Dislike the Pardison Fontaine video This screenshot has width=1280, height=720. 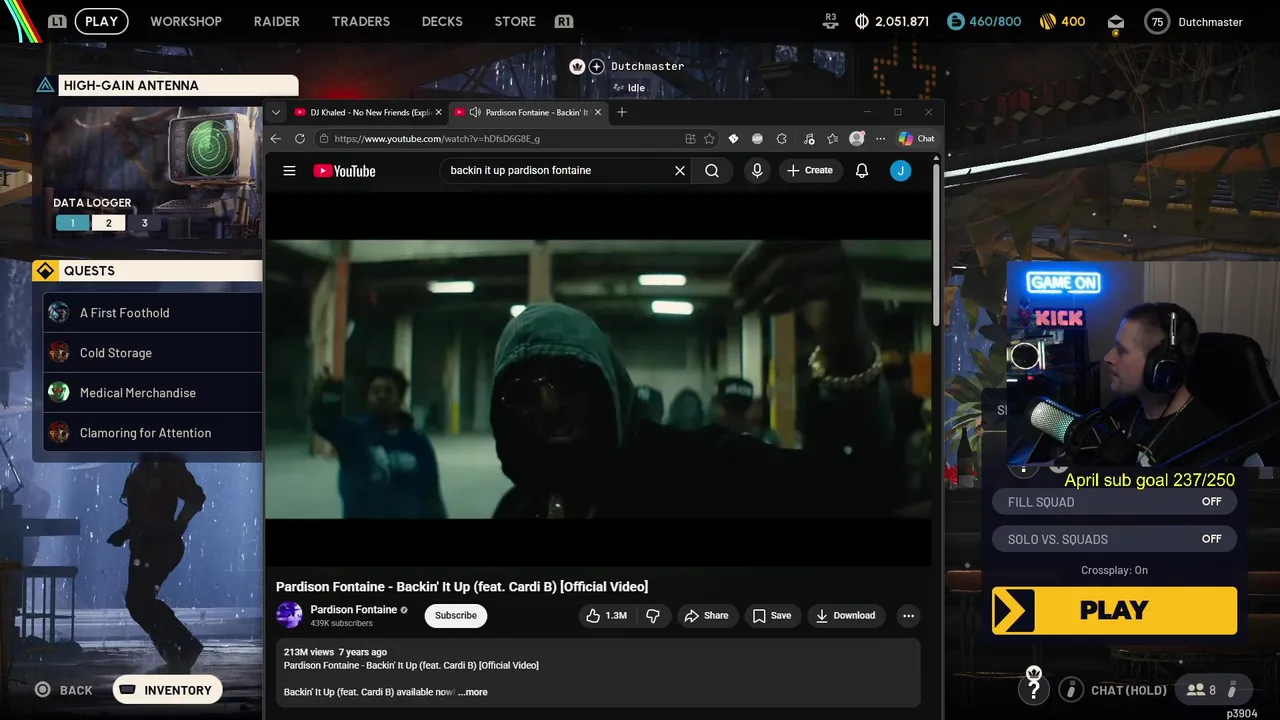click(653, 616)
